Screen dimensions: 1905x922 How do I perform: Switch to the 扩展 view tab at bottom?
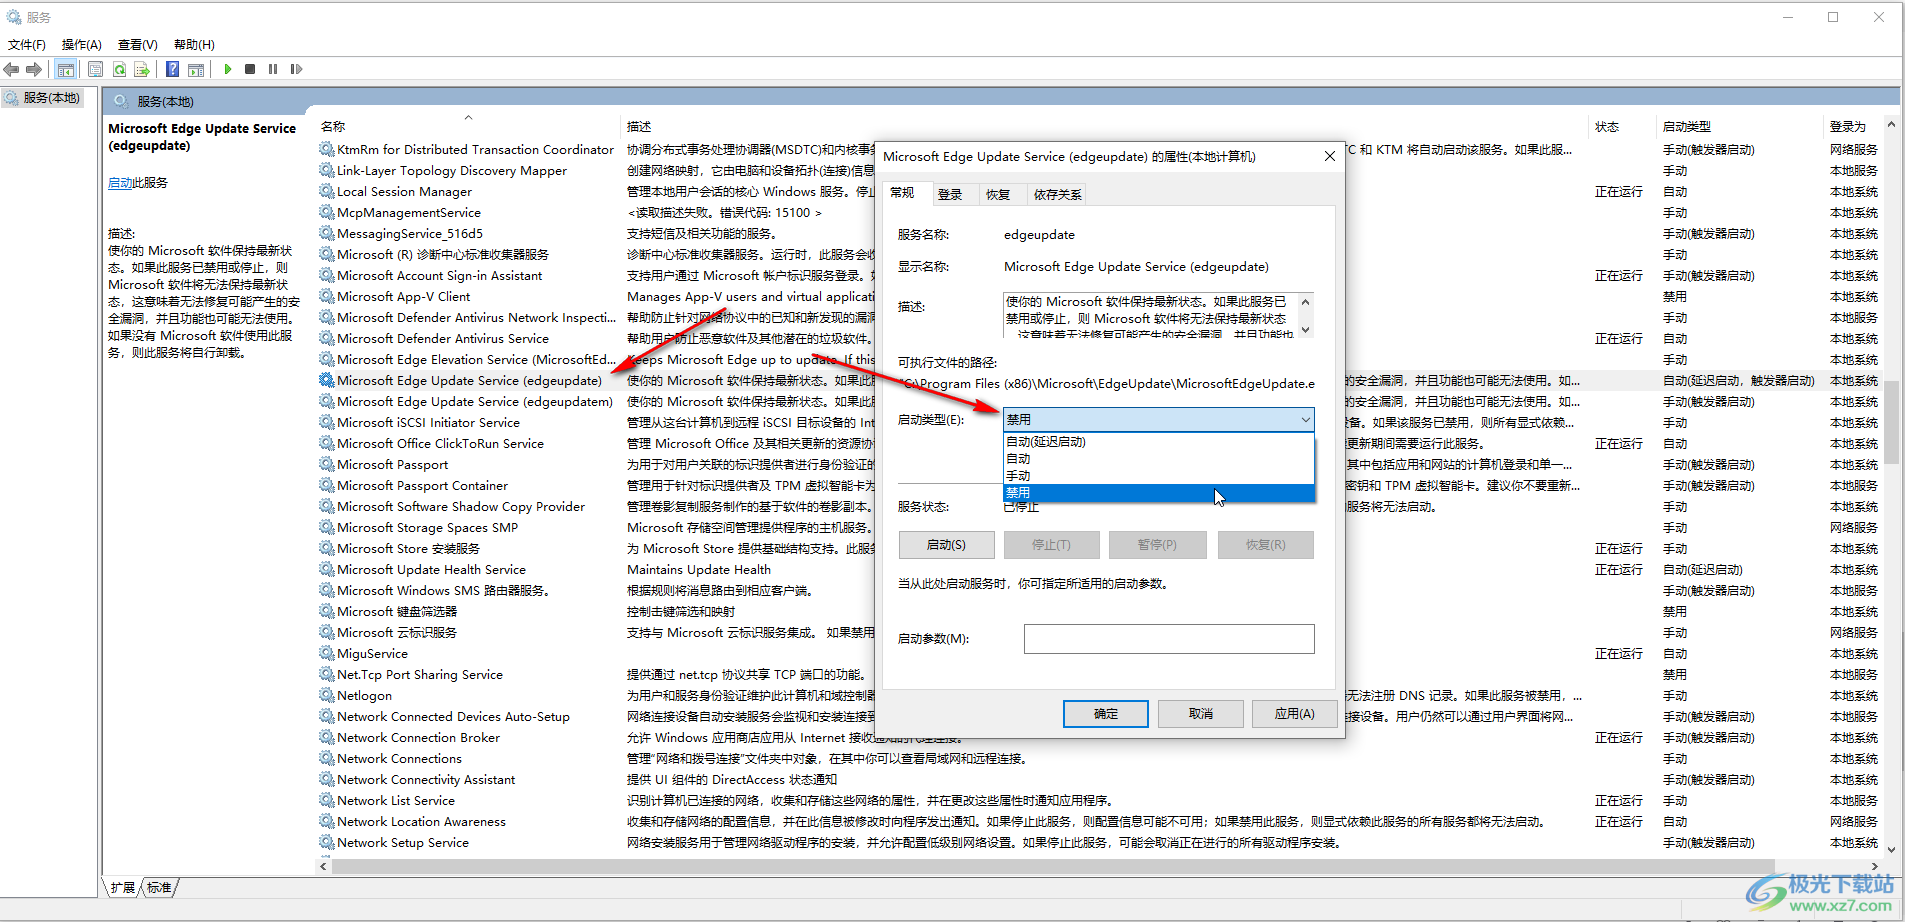pyautogui.click(x=122, y=887)
